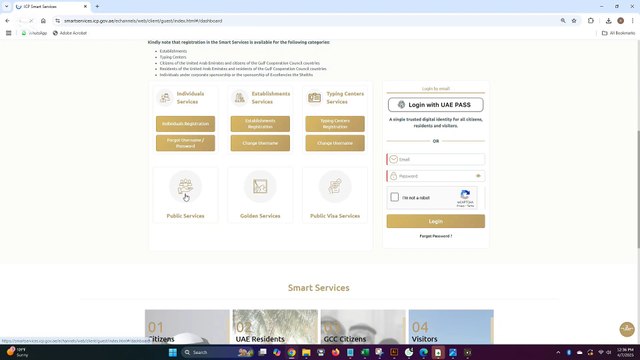Screen dimensions: 640x360
Task: Open the 02 UAE Residents card
Action: pos(275,327)
